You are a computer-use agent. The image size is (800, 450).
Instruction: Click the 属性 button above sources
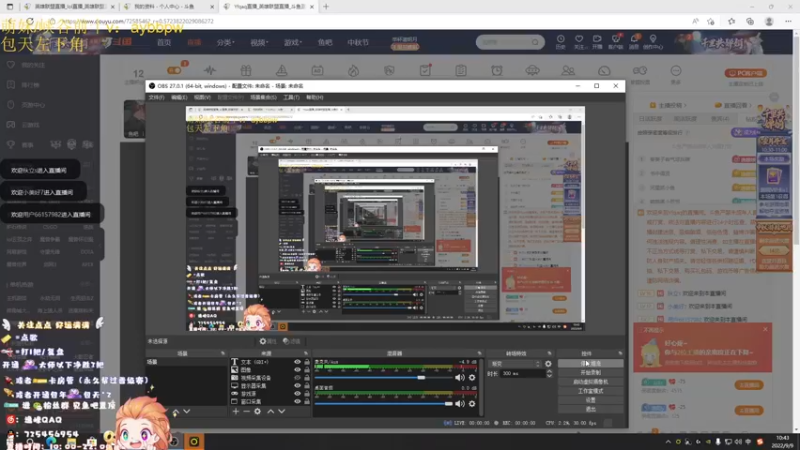coord(268,341)
